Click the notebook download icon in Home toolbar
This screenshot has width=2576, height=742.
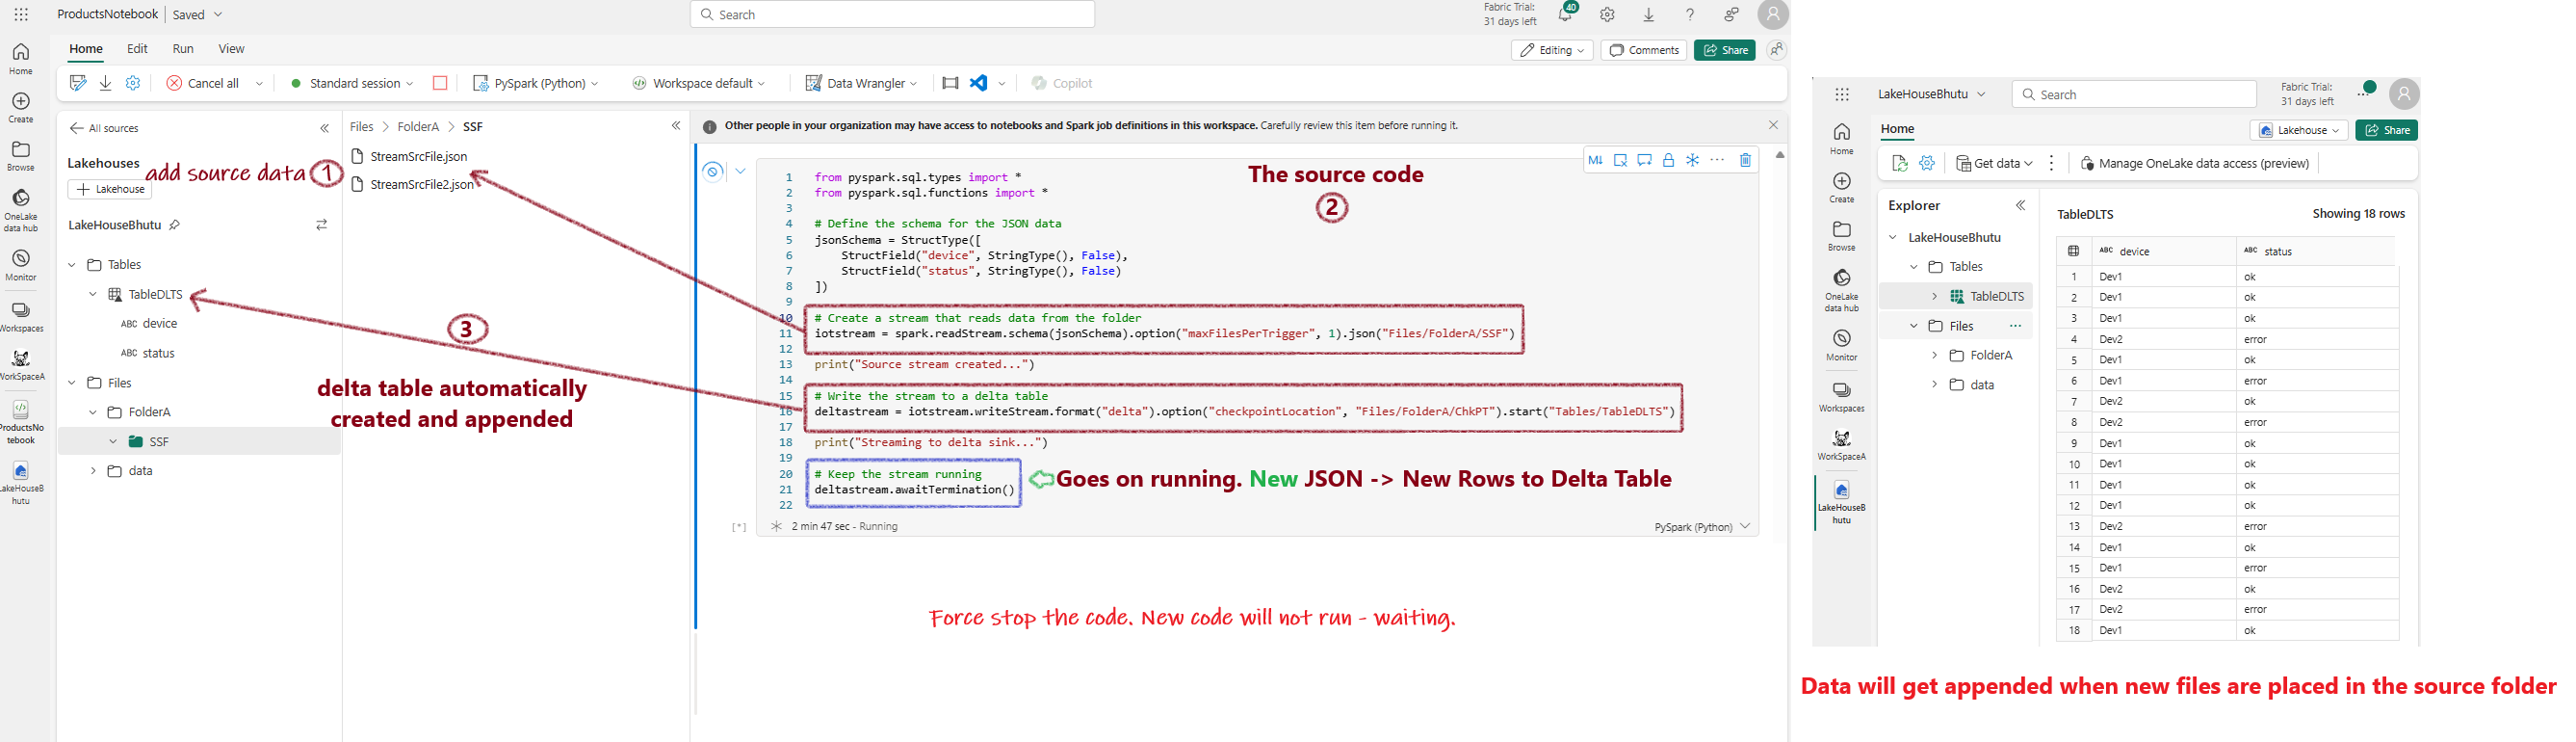[105, 83]
